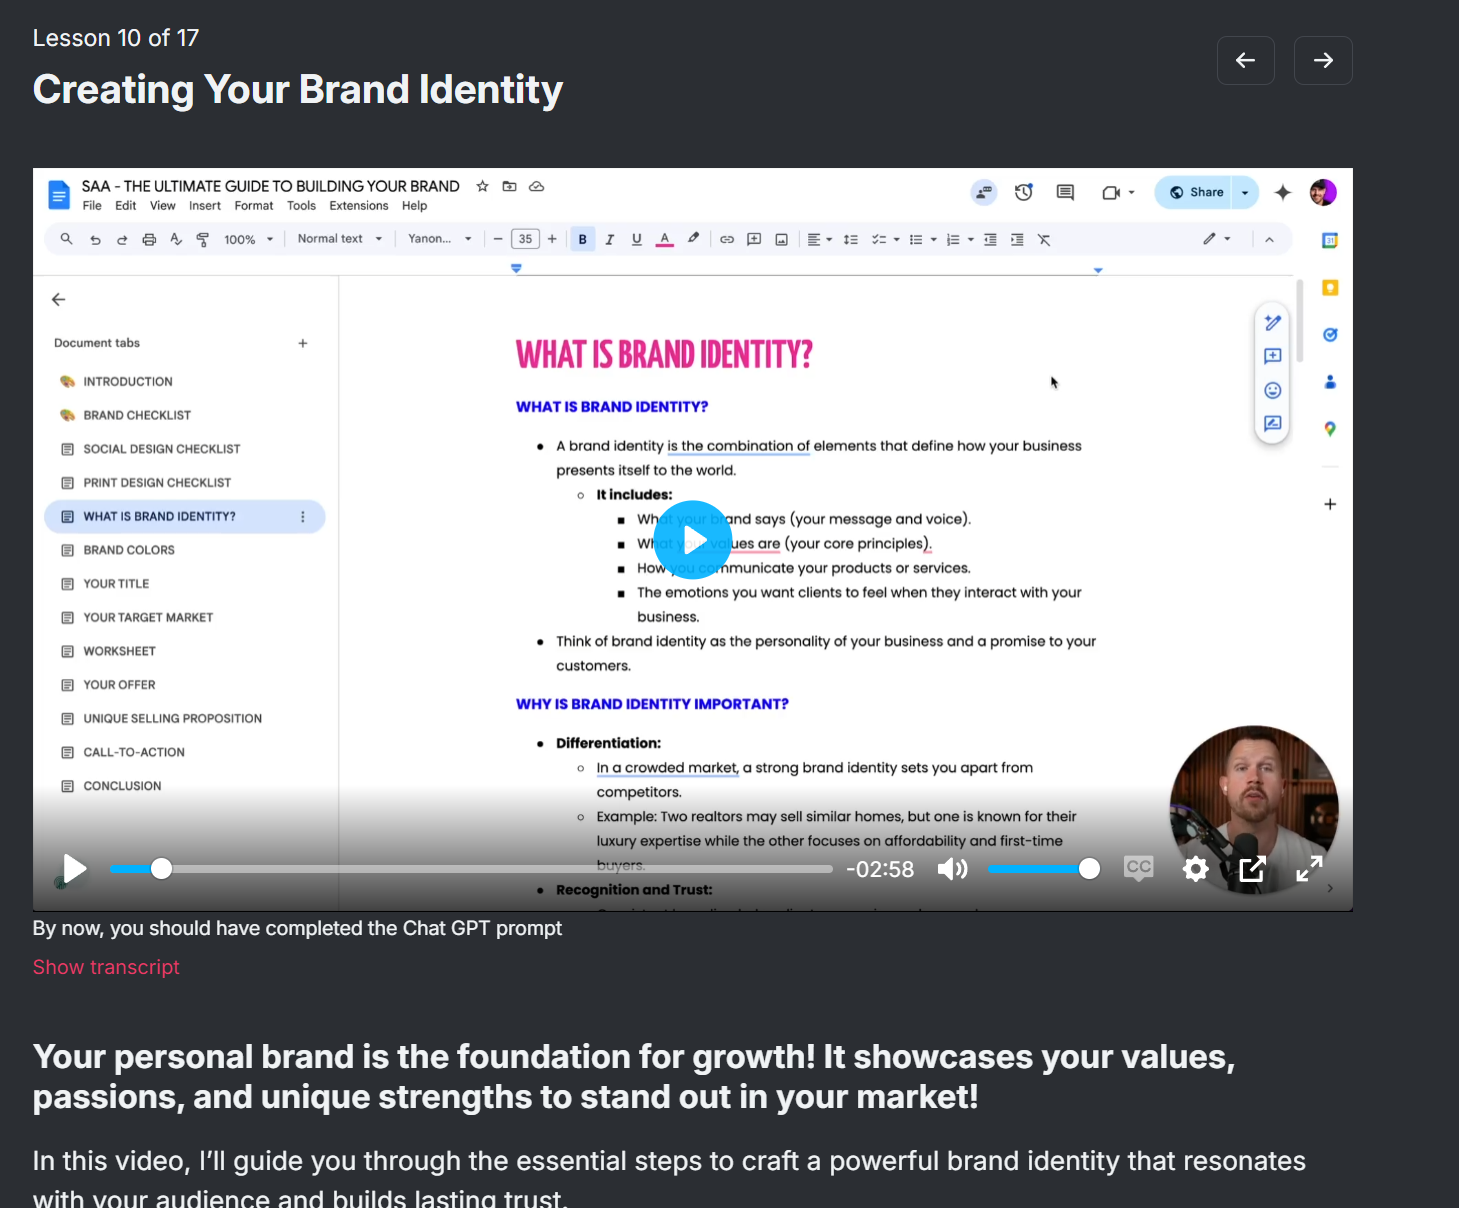Open the Insert menu
The height and width of the screenshot is (1208, 1459).
point(205,206)
